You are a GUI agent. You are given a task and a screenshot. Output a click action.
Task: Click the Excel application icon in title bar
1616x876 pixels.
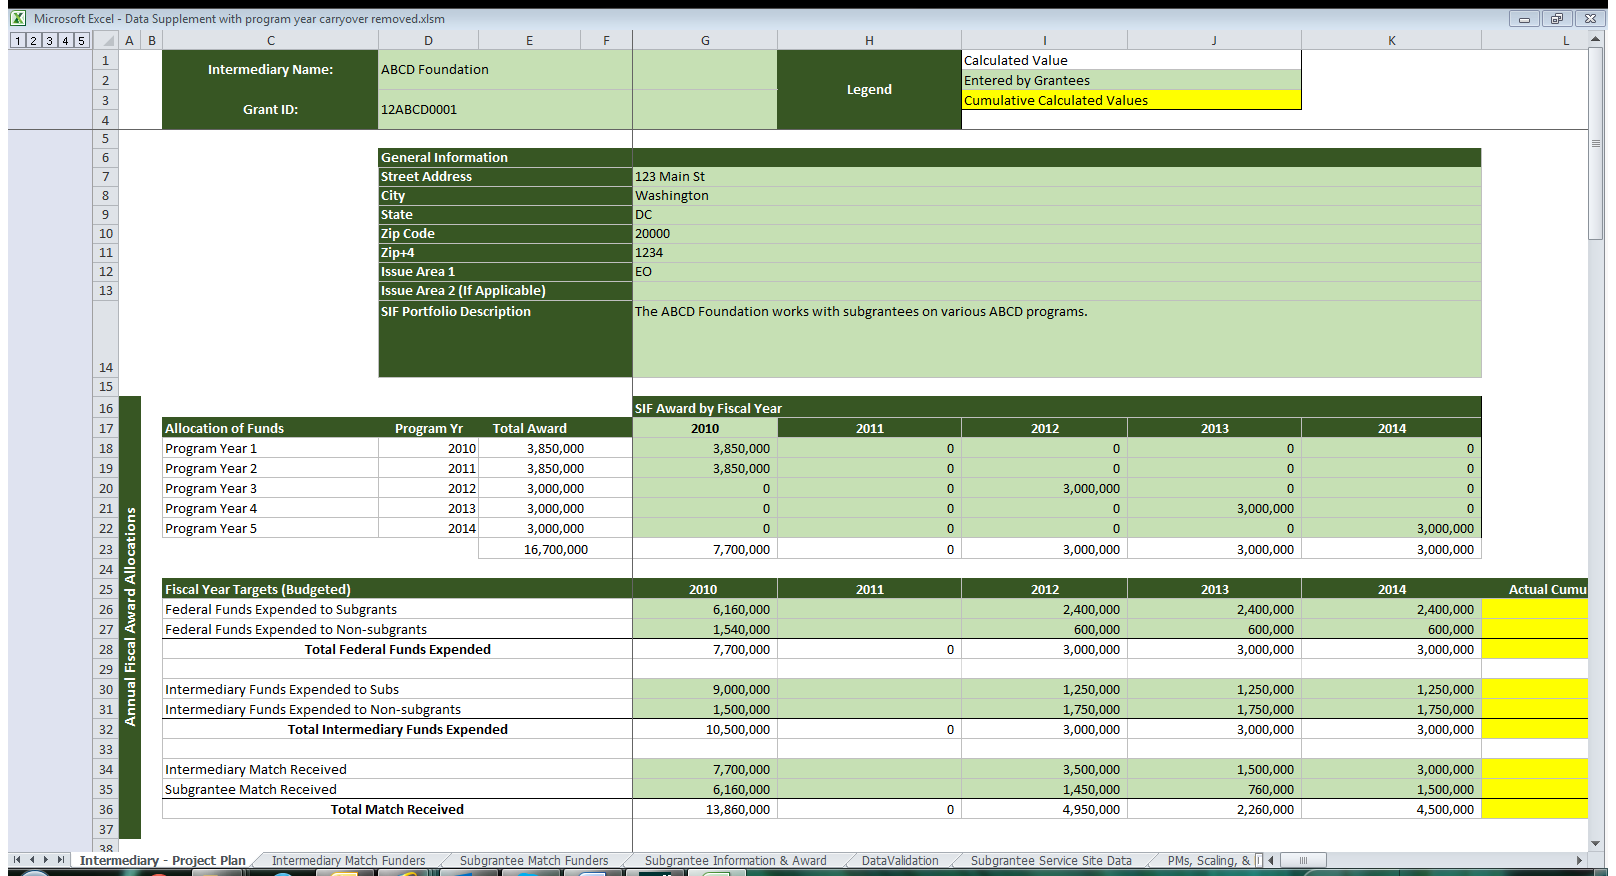coord(18,18)
